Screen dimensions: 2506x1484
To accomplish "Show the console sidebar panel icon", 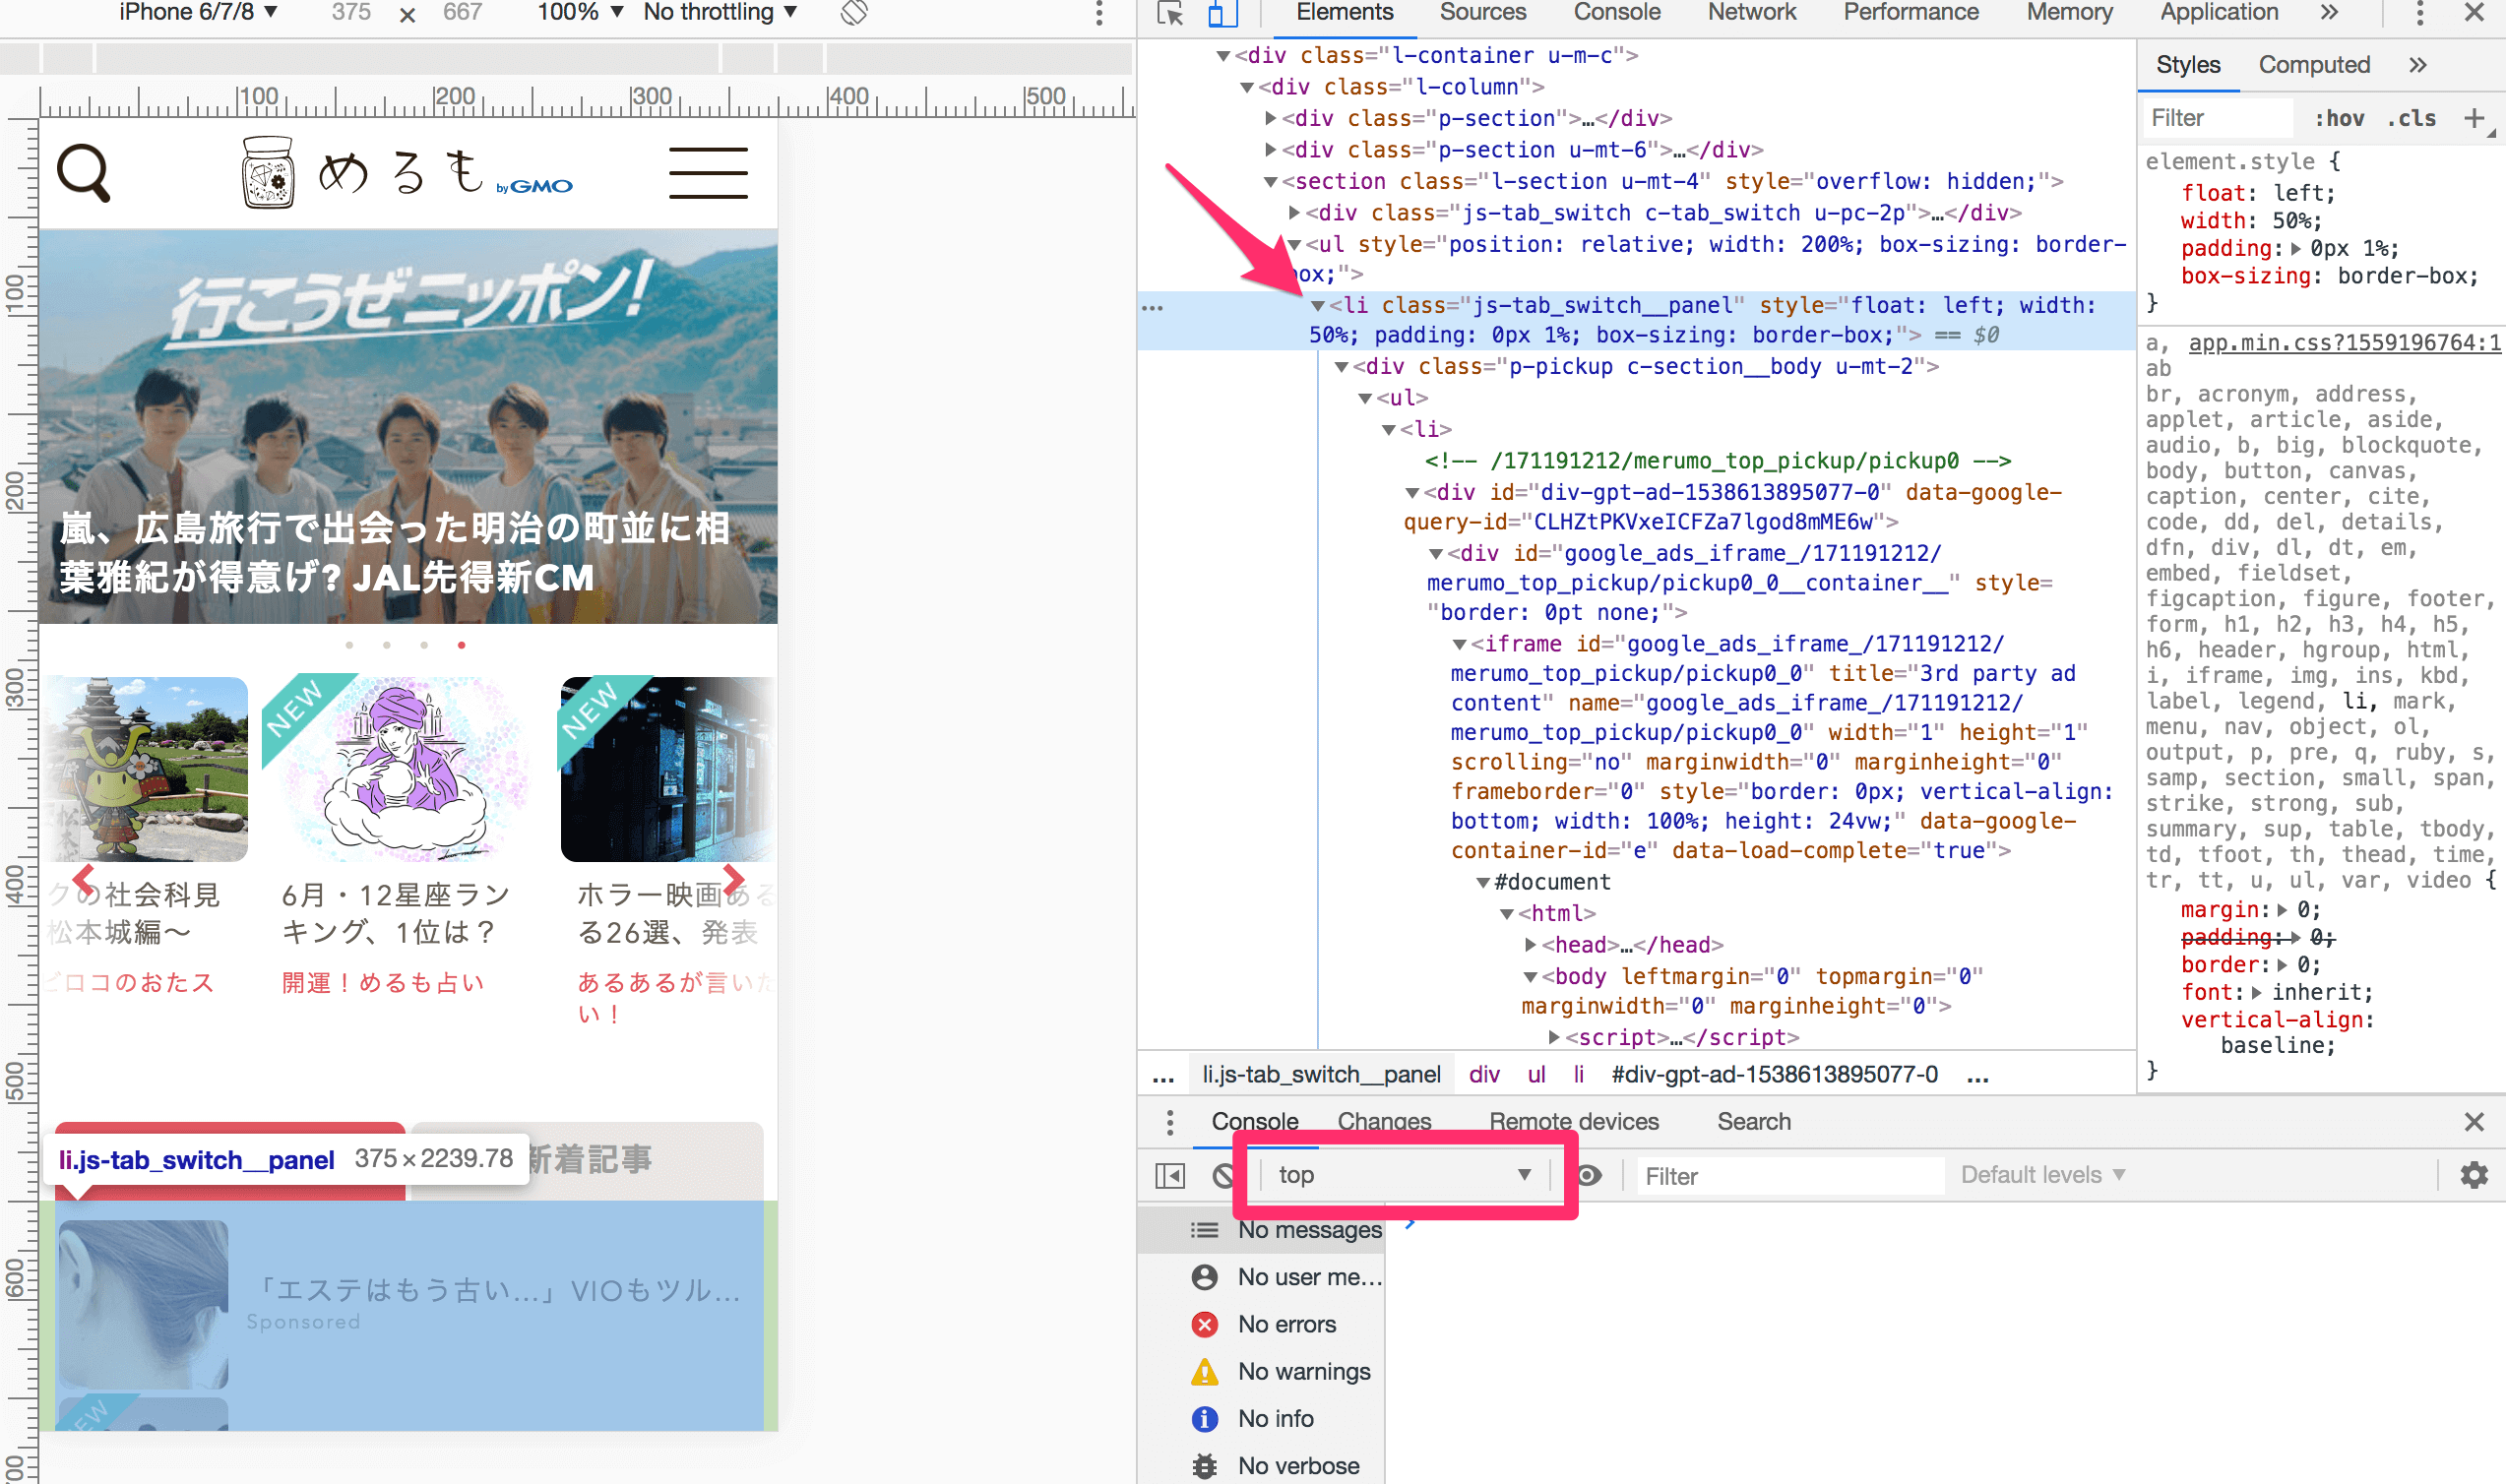I will (x=1170, y=1175).
